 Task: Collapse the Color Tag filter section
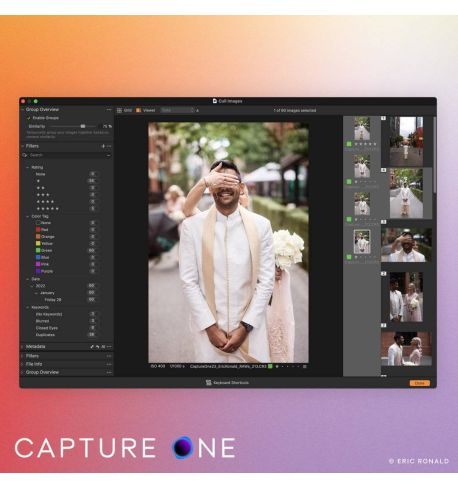pos(28,216)
